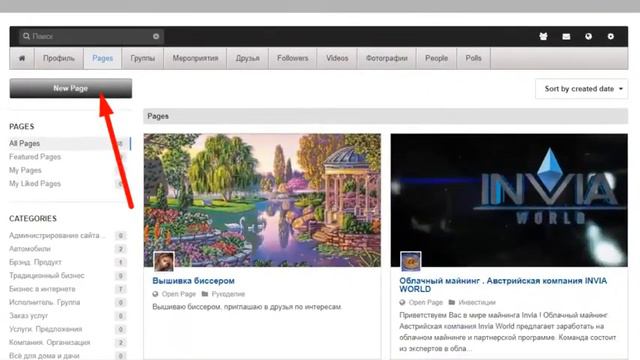Open the Услуги. Предложения category
Viewport: 640px width, 360px height.
45,329
